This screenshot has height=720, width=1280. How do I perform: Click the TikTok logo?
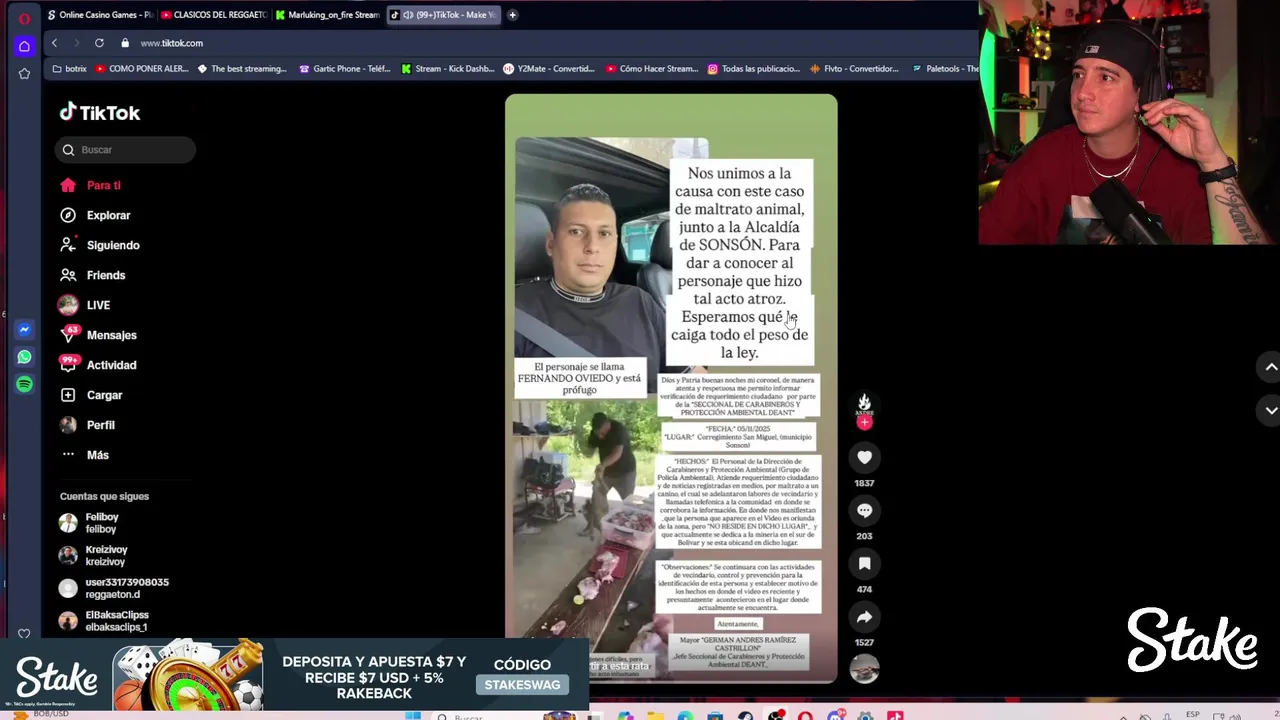tap(99, 113)
